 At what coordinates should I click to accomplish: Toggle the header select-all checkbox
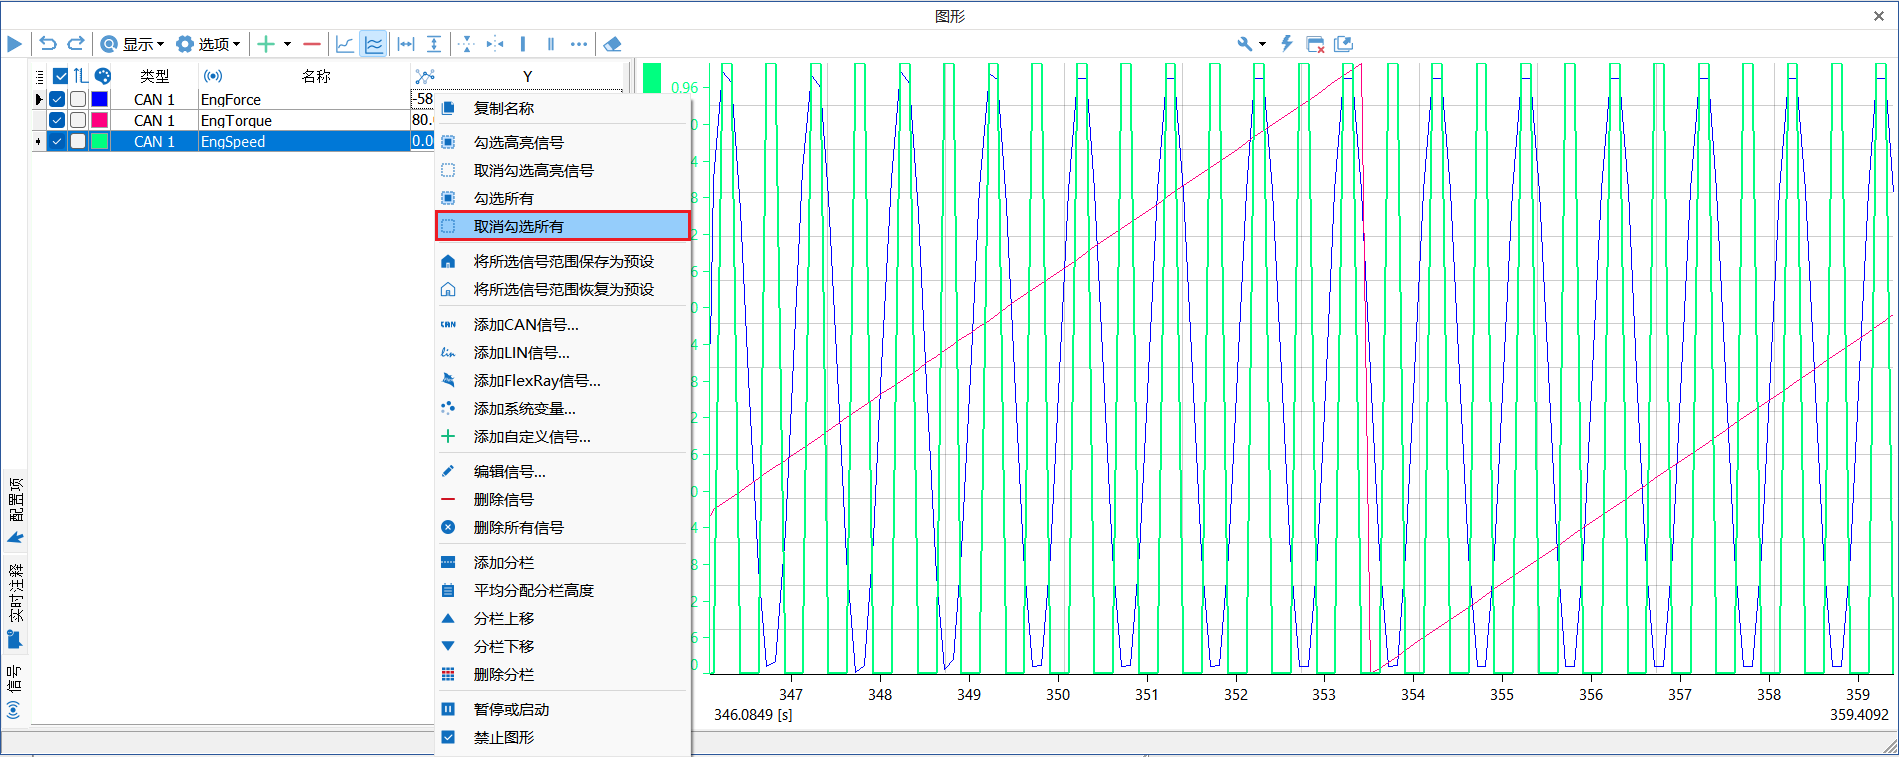pos(60,76)
